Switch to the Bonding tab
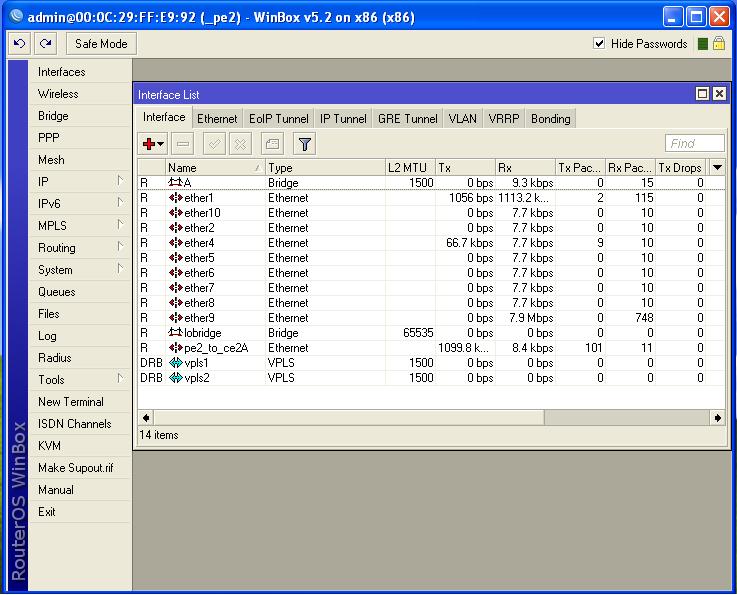The height and width of the screenshot is (595, 737). [x=550, y=119]
